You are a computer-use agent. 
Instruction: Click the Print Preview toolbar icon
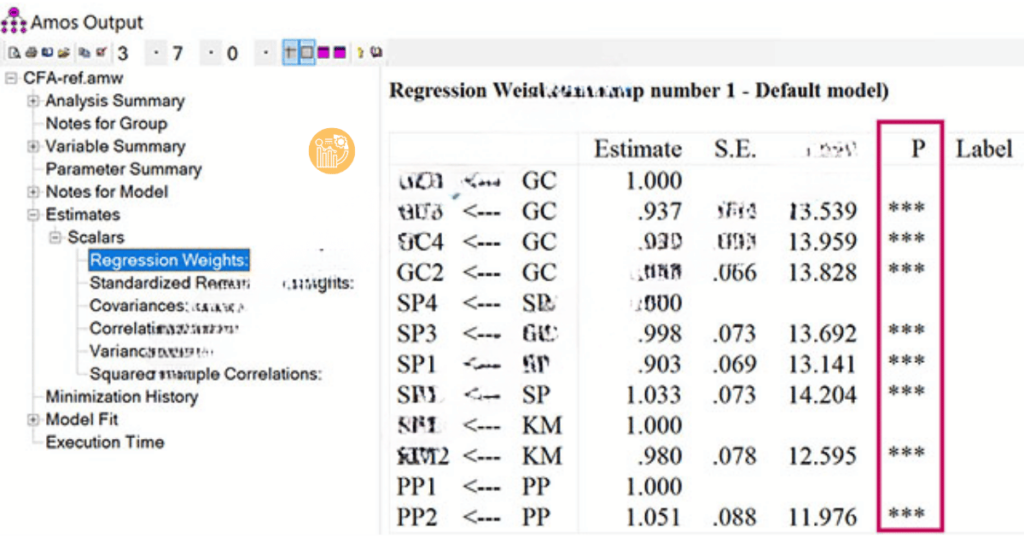[x=14, y=53]
